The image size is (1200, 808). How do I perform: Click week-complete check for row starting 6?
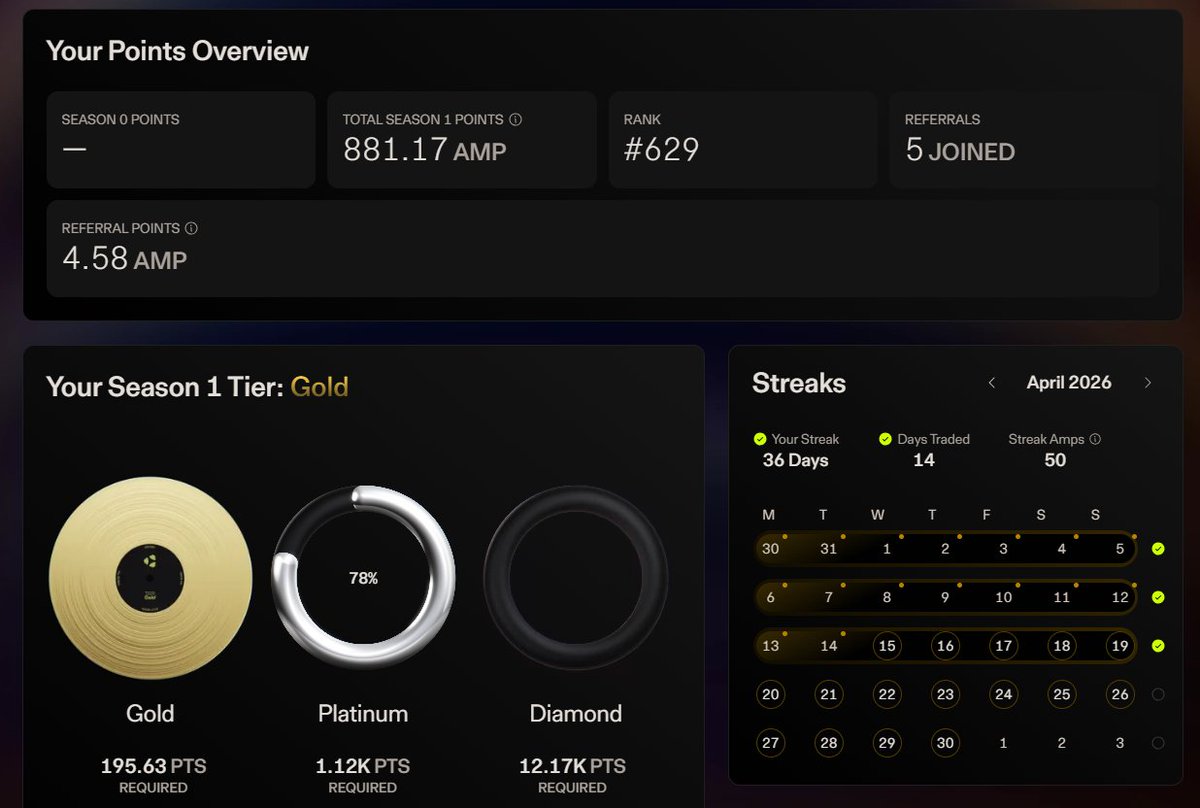(x=1158, y=597)
